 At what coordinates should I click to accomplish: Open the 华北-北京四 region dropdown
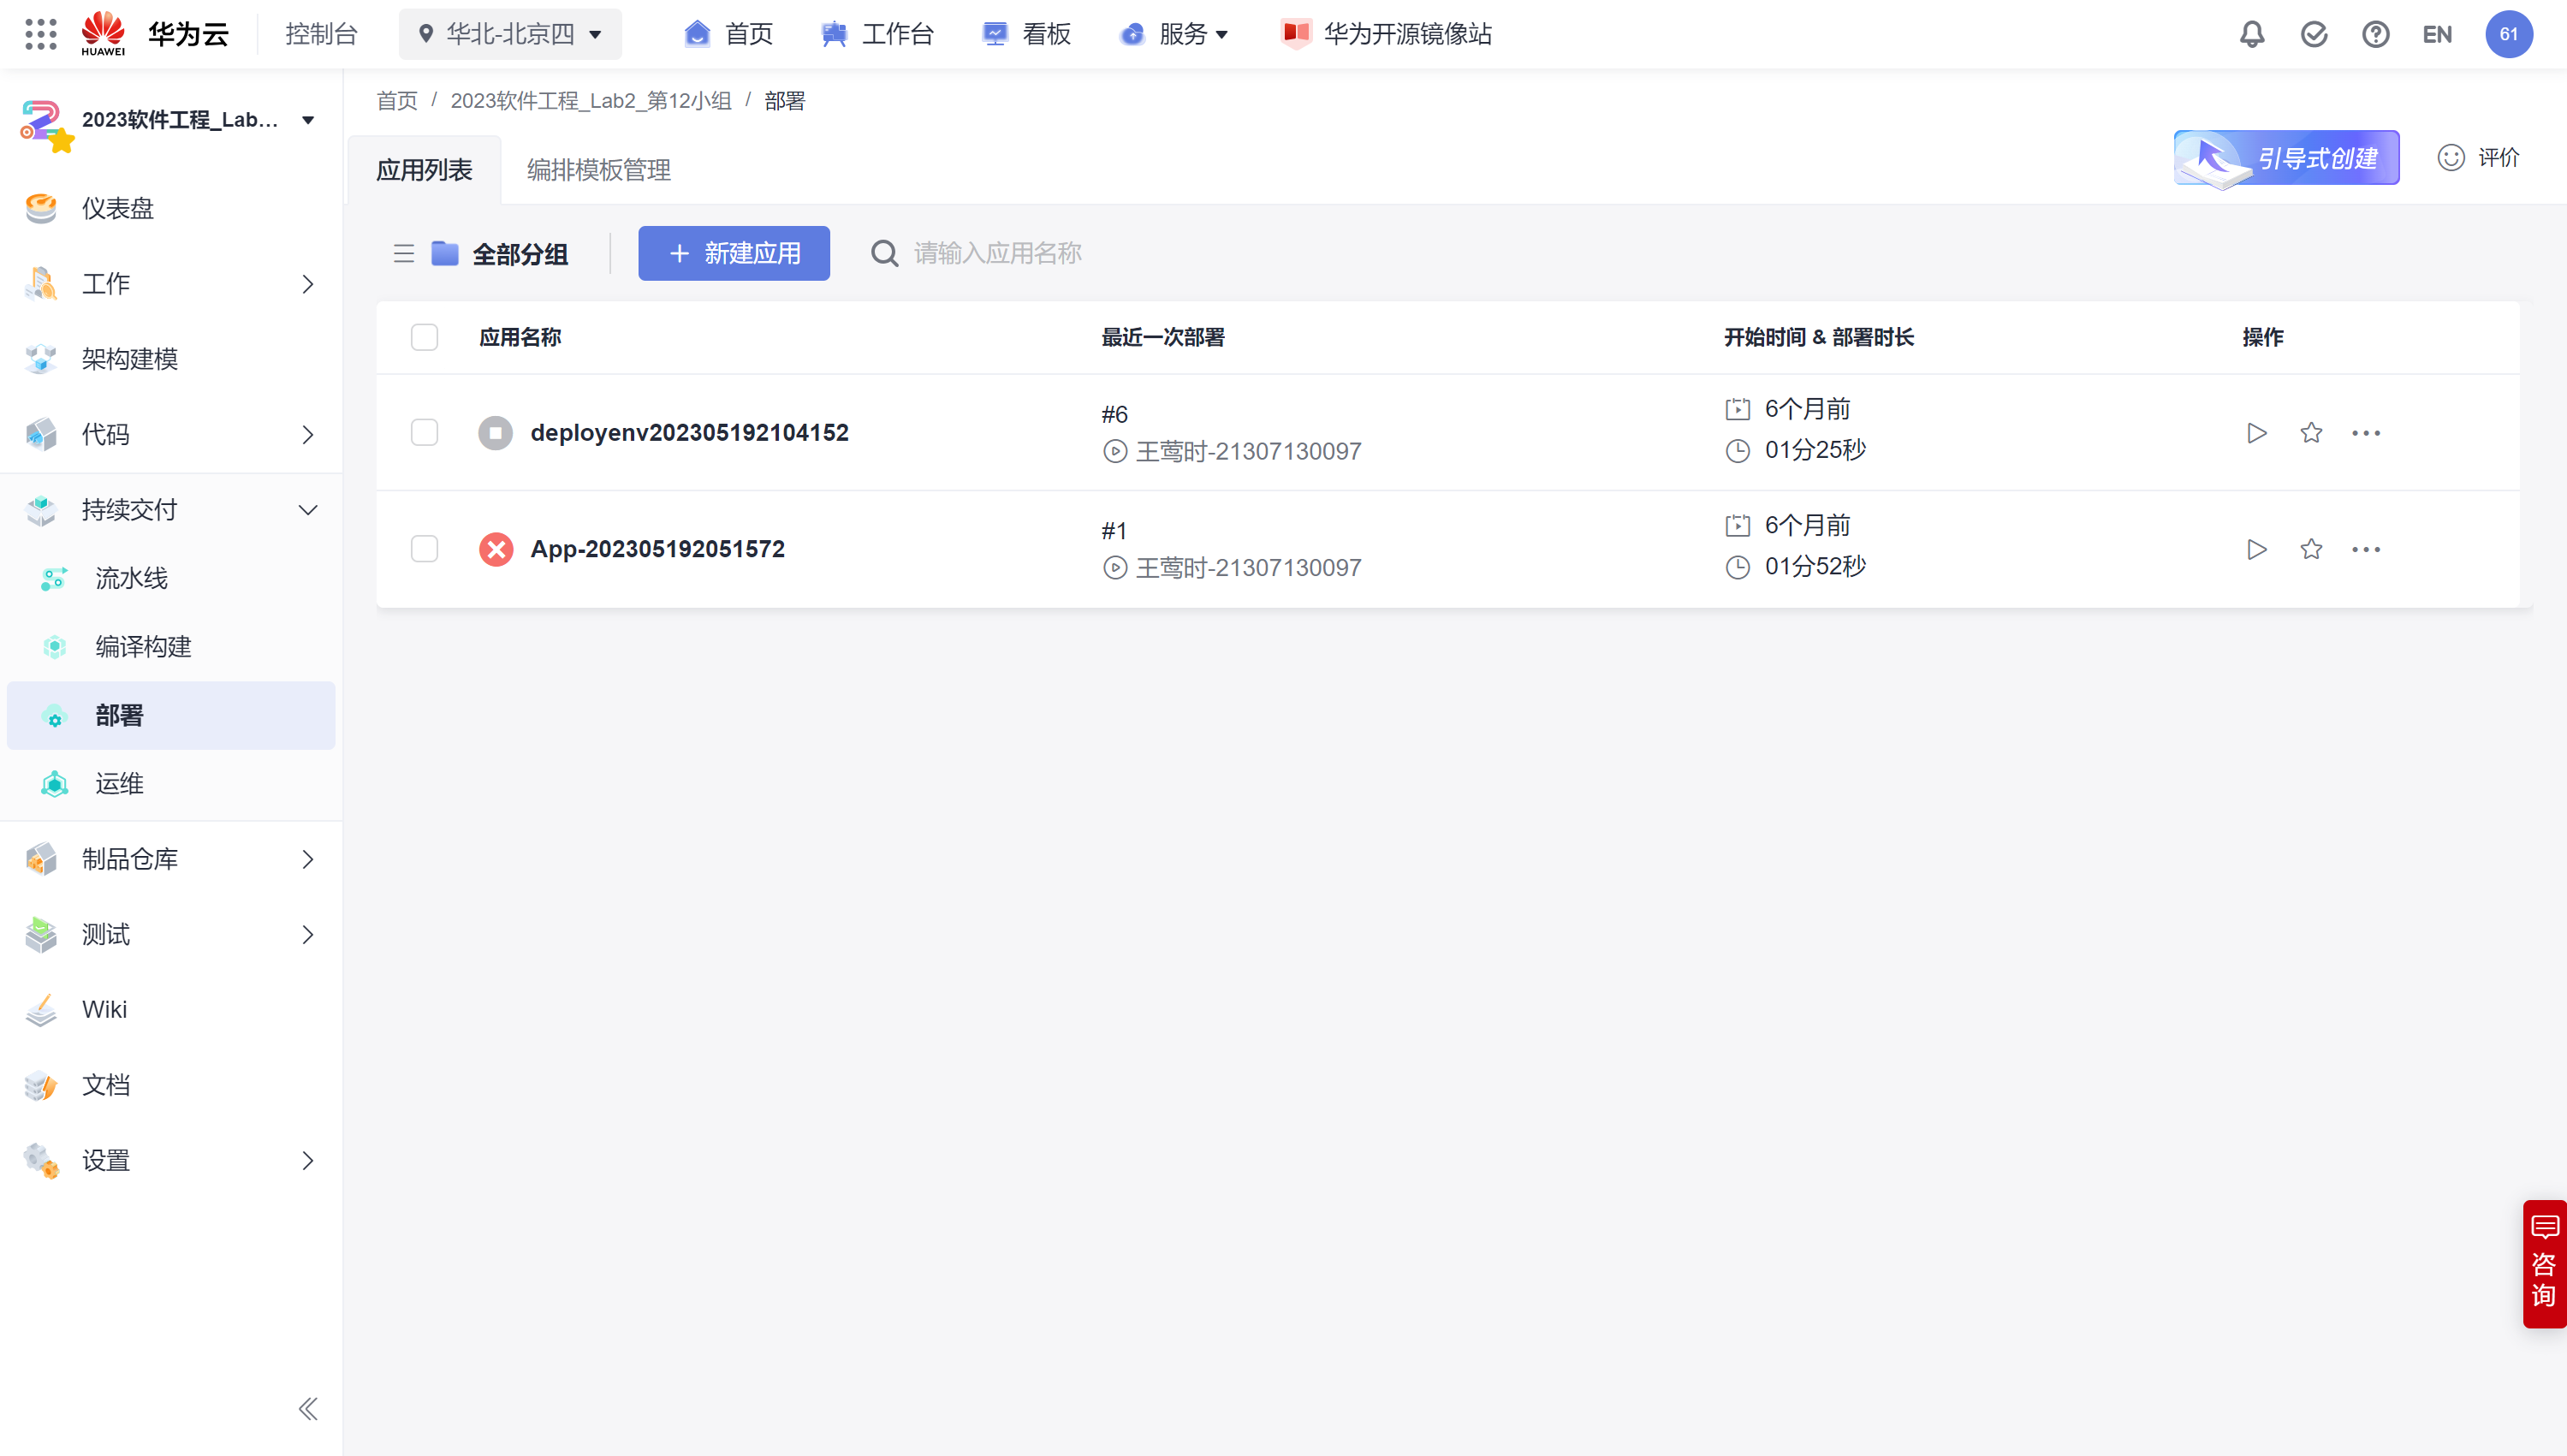click(x=510, y=34)
